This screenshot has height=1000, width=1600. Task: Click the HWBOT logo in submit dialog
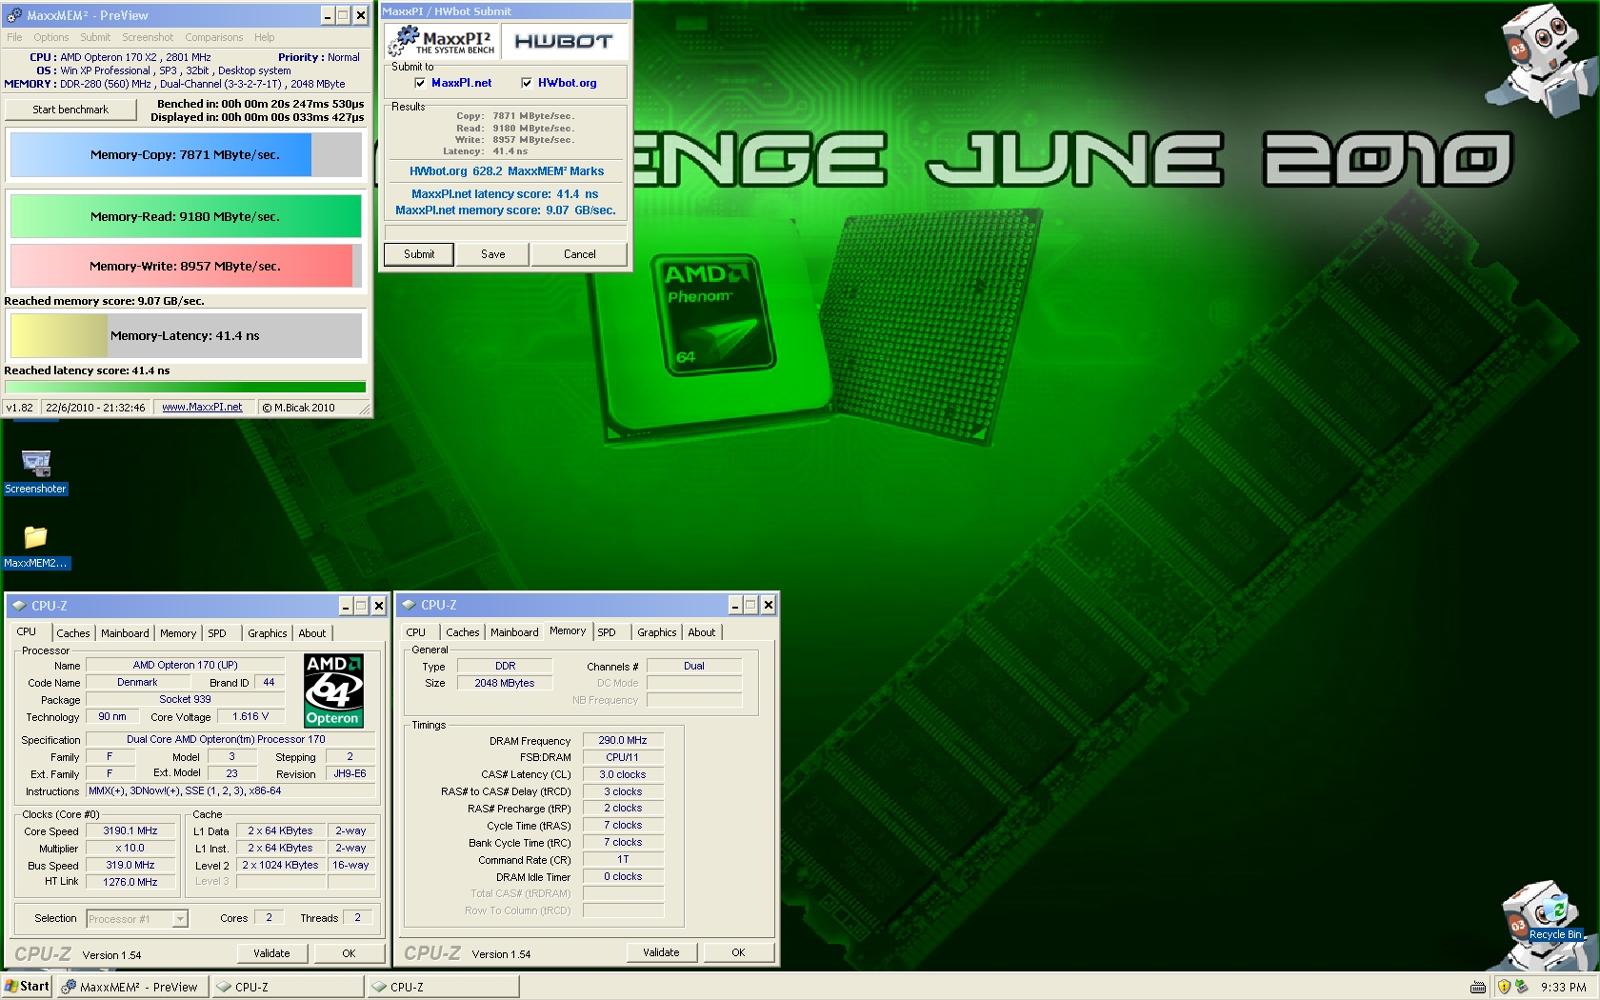point(563,41)
